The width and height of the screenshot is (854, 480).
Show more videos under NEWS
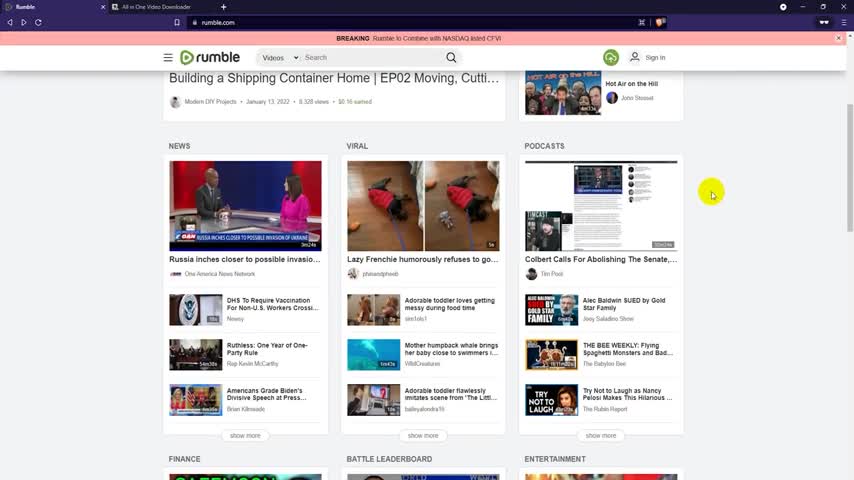click(x=245, y=435)
